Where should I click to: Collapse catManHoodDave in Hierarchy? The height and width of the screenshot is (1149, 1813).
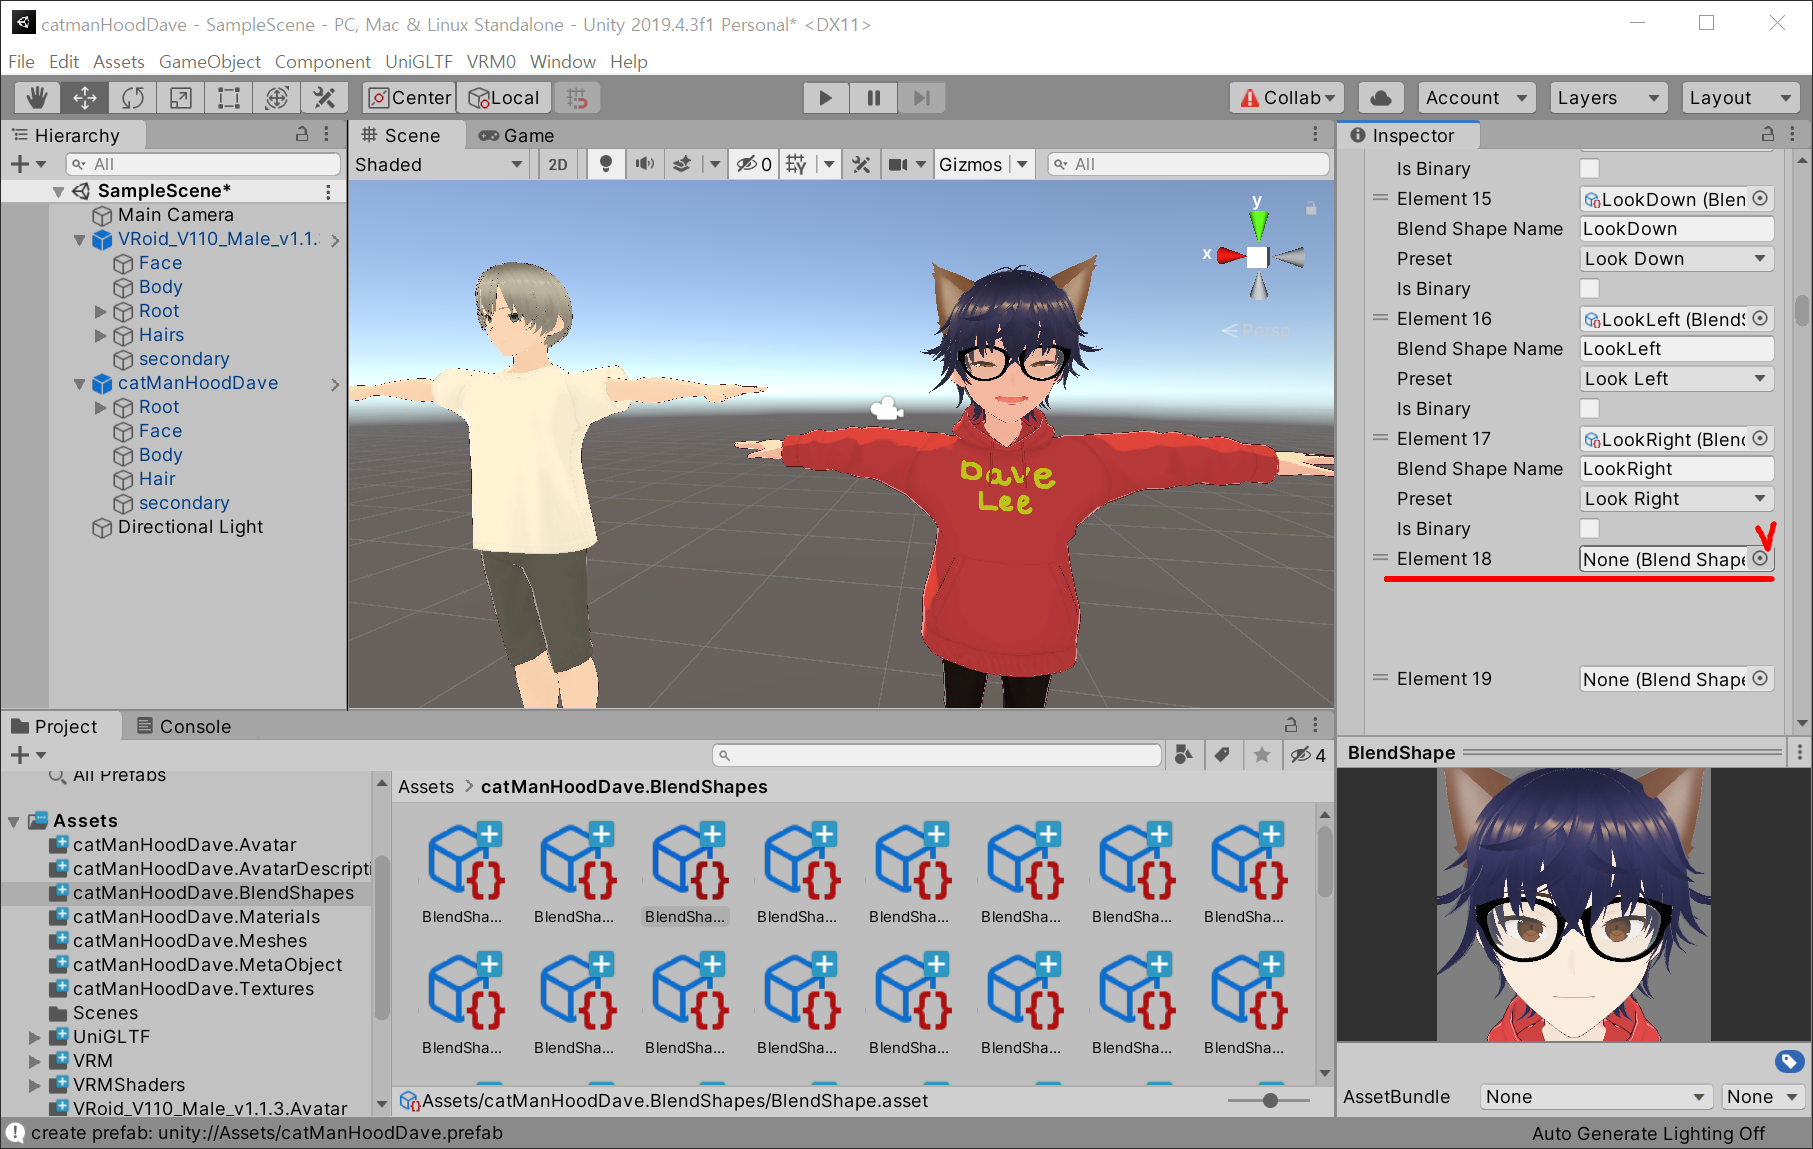click(x=79, y=383)
